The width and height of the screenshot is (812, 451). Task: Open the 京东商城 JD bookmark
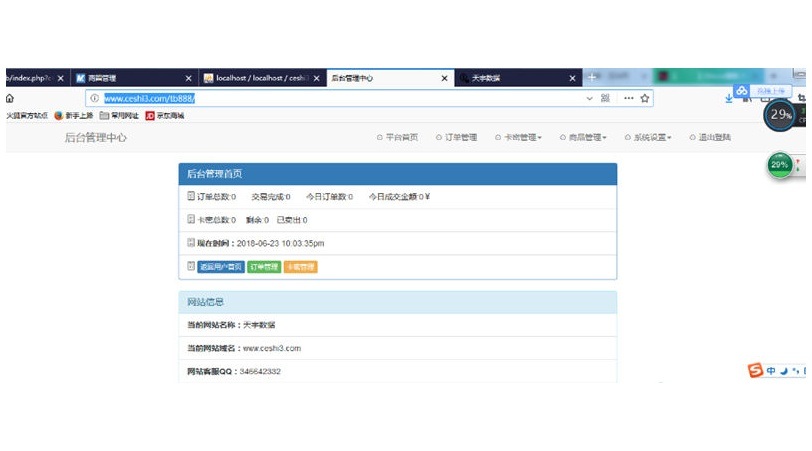pos(165,115)
